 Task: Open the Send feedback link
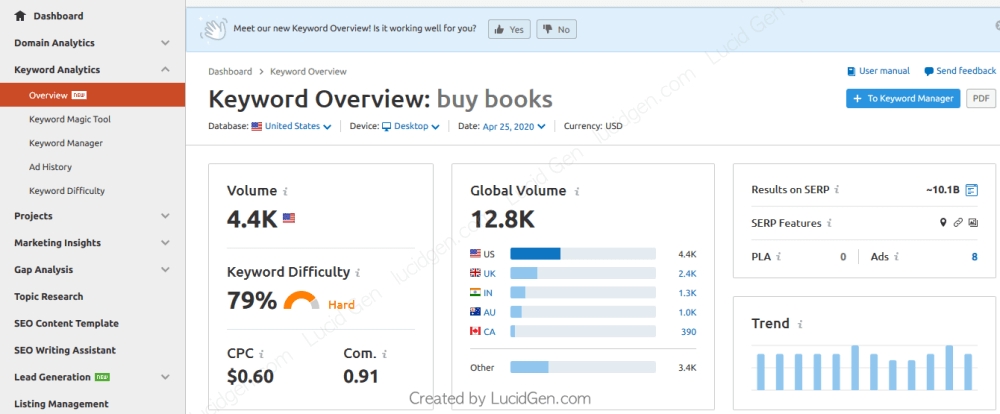pos(960,71)
